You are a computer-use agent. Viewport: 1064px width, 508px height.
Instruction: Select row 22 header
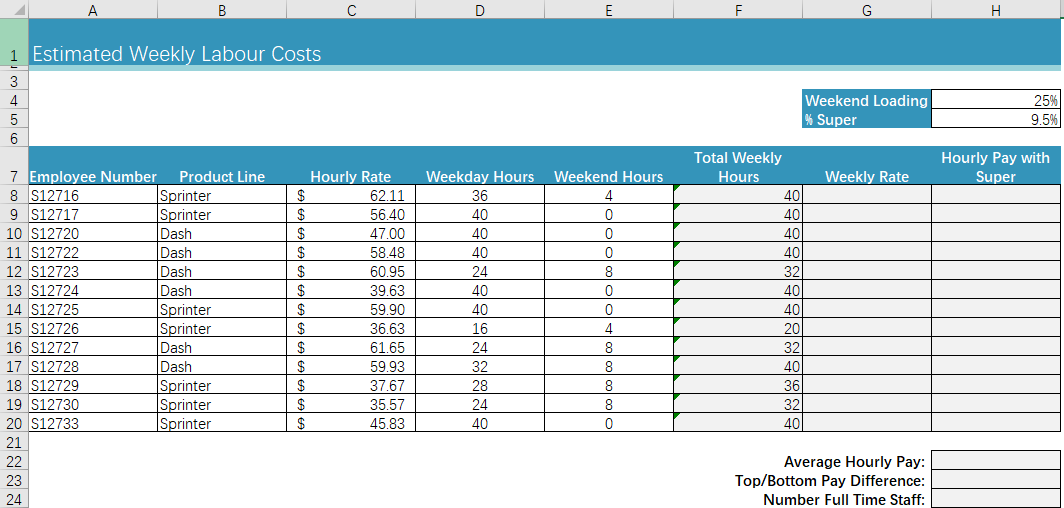point(14,461)
